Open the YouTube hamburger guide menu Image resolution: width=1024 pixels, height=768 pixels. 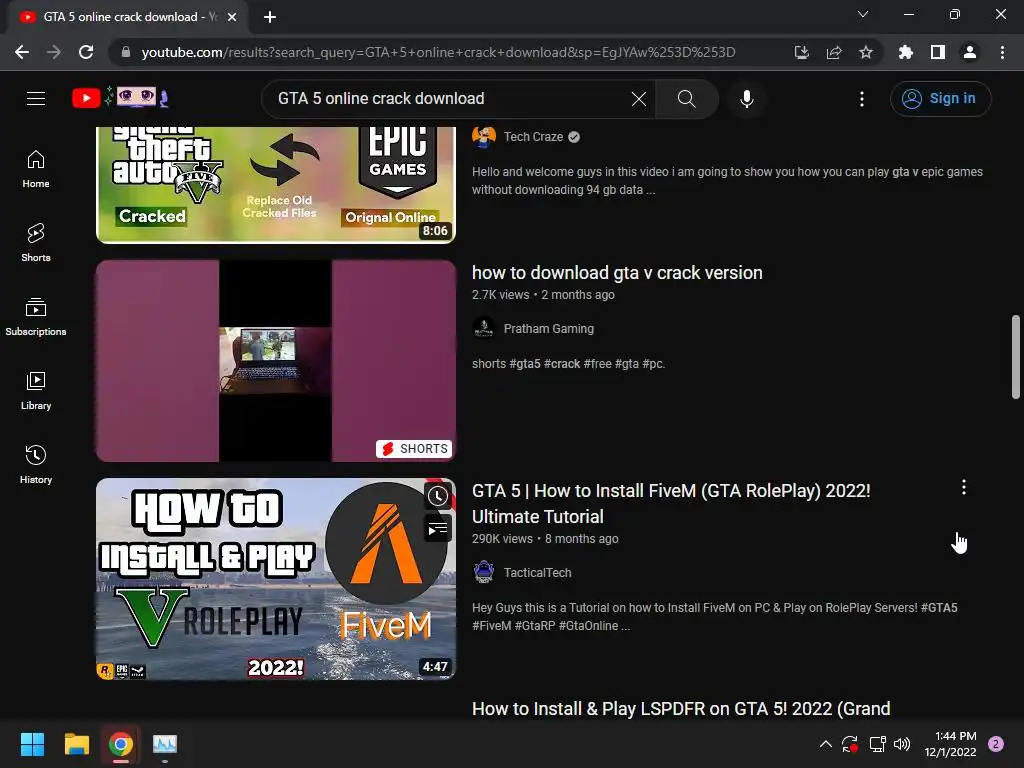(36, 99)
